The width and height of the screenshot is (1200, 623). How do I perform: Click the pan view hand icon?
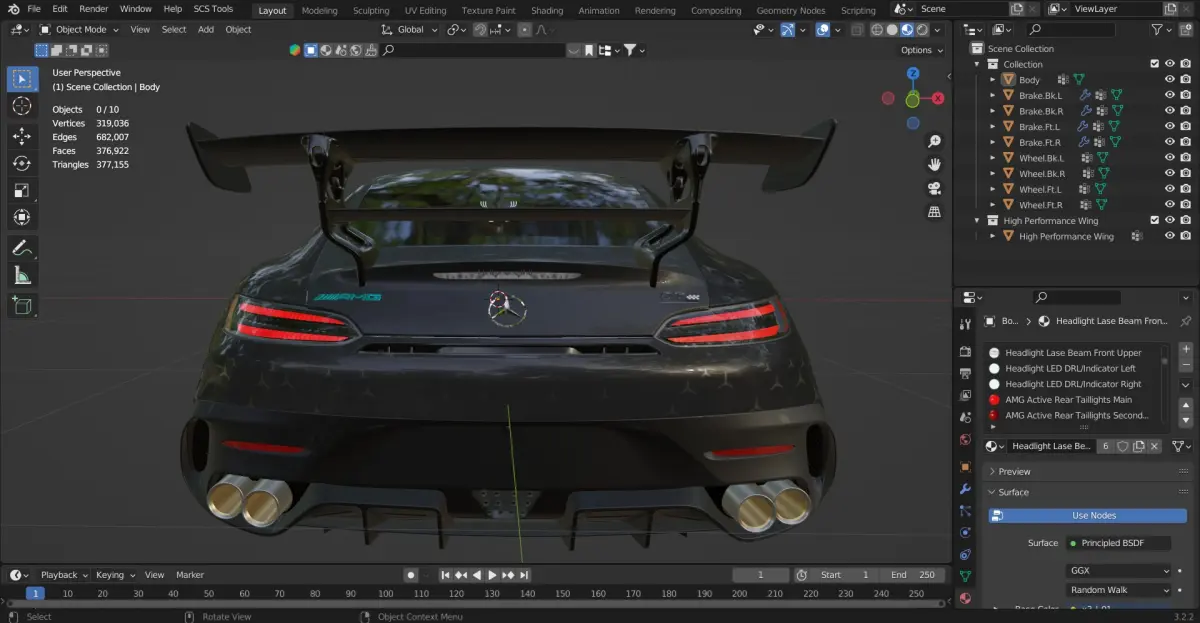[934, 164]
